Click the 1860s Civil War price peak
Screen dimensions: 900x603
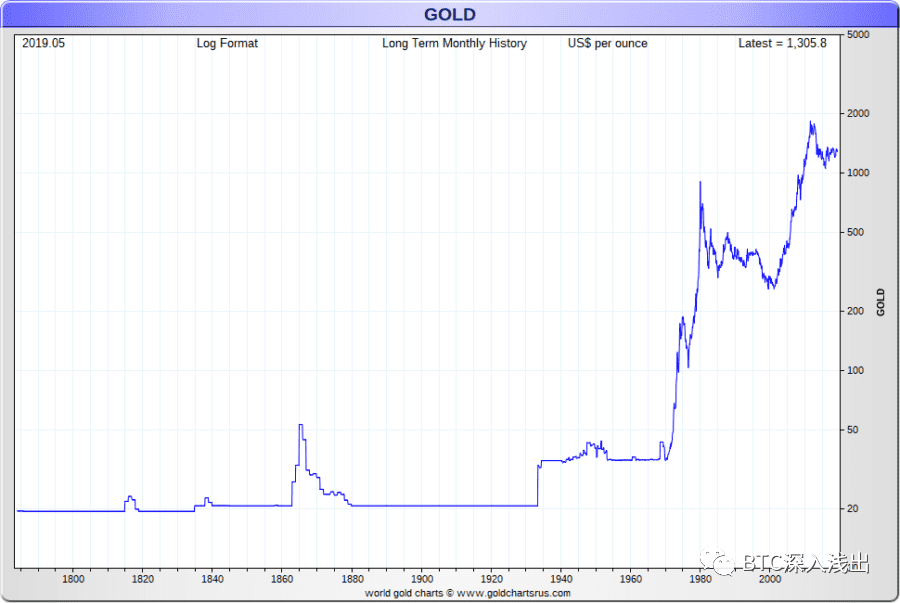tap(301, 425)
